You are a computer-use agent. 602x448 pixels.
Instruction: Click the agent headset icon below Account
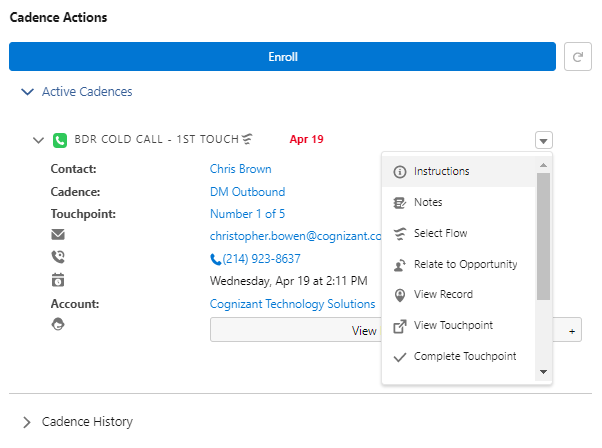(x=58, y=324)
